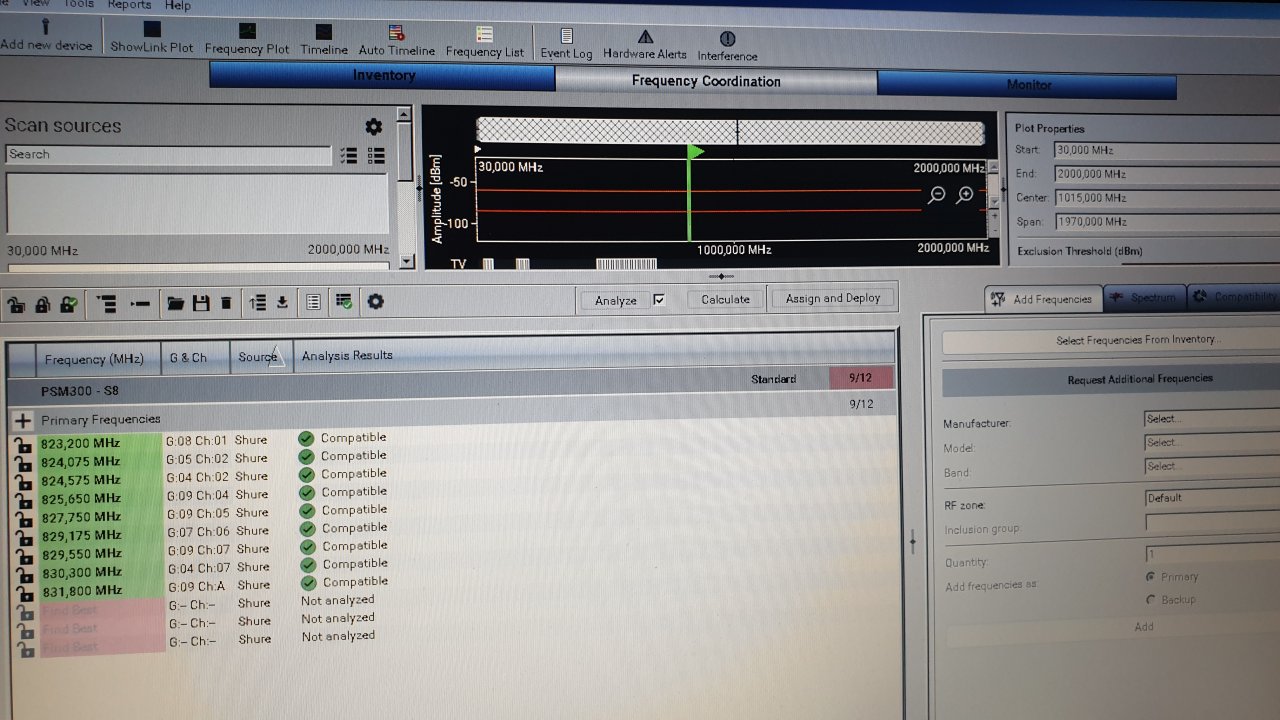Open the Inclusion group dropdown
The height and width of the screenshot is (720, 1280).
pyautogui.click(x=1212, y=522)
